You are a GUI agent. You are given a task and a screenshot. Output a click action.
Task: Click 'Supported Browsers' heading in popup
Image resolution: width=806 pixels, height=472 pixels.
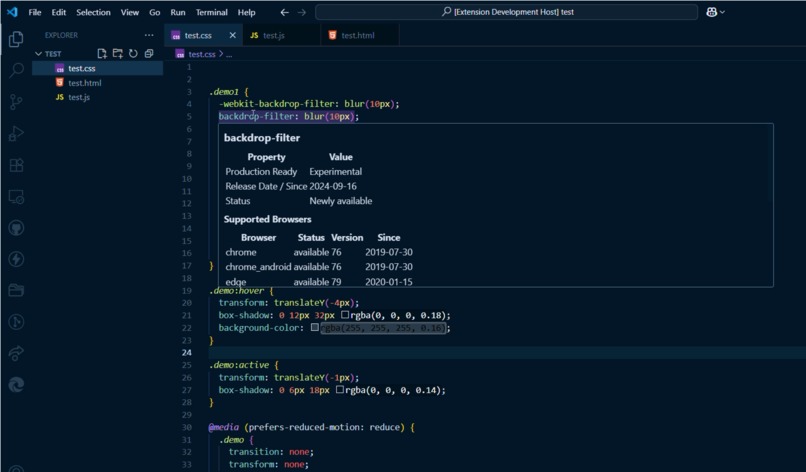[x=267, y=219]
